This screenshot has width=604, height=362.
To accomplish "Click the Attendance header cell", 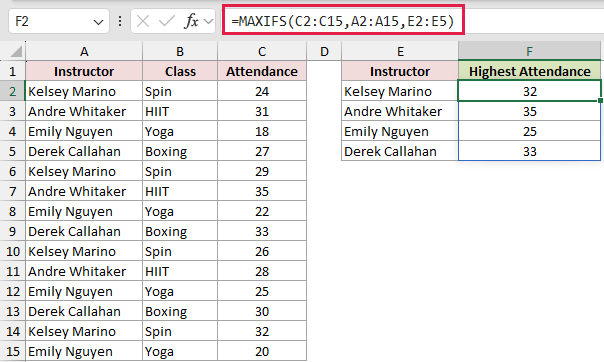I will [262, 71].
